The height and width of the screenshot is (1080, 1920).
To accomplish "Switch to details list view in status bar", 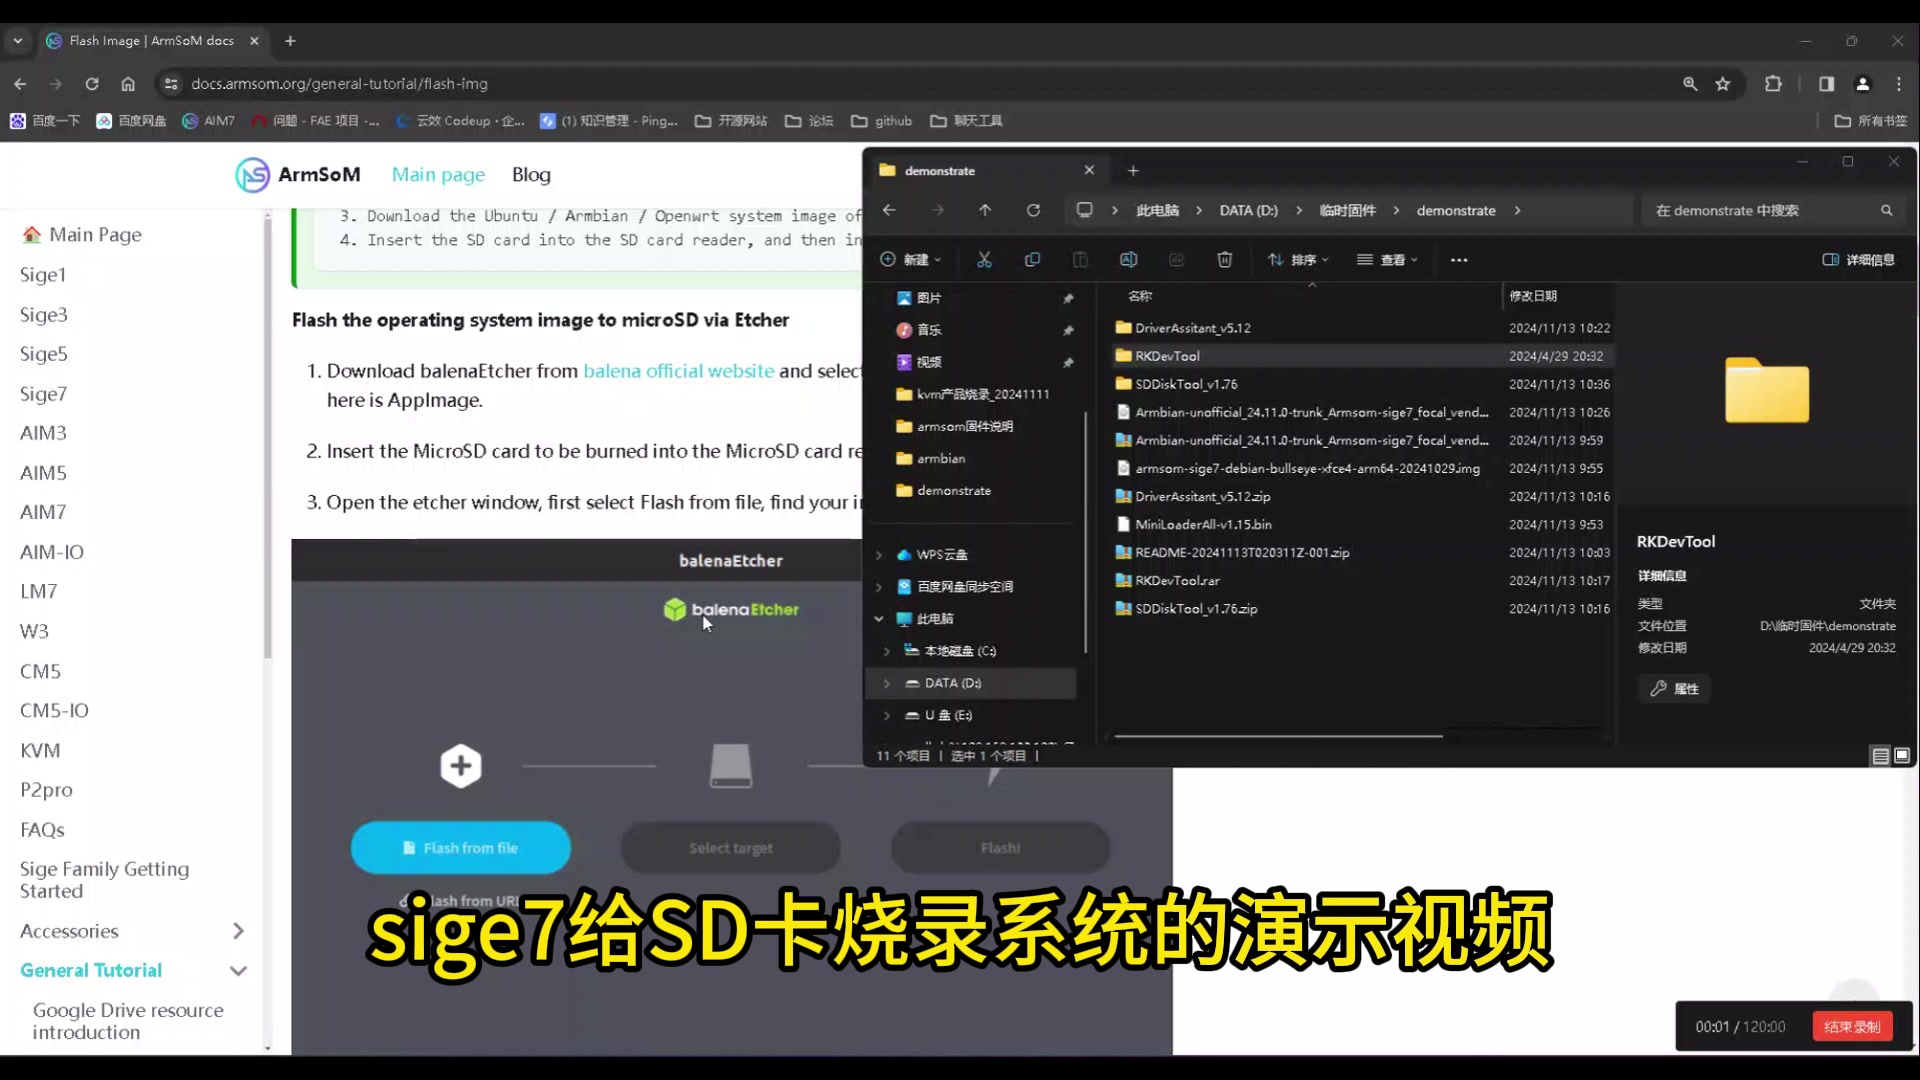I will 1880,756.
